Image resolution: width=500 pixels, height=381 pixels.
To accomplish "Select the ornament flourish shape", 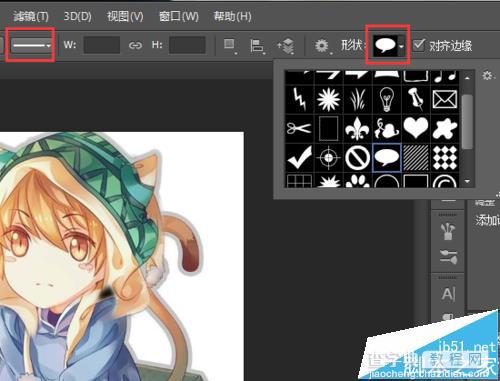I will [x=386, y=128].
